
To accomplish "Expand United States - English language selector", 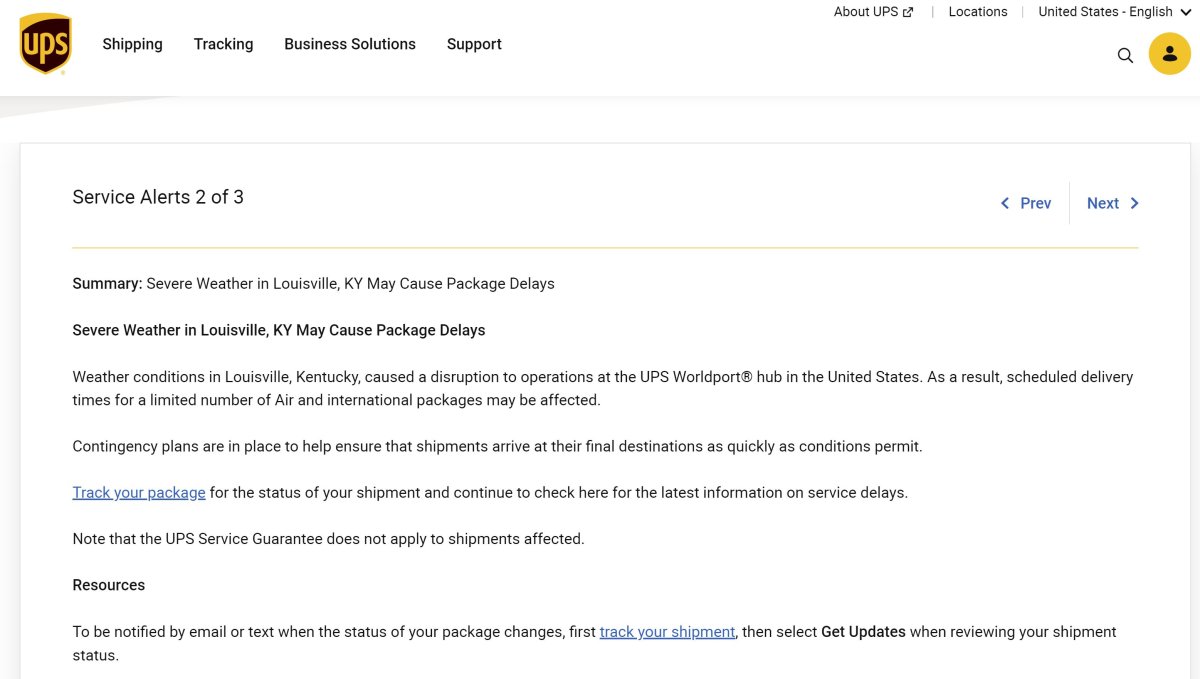I will [1115, 12].
